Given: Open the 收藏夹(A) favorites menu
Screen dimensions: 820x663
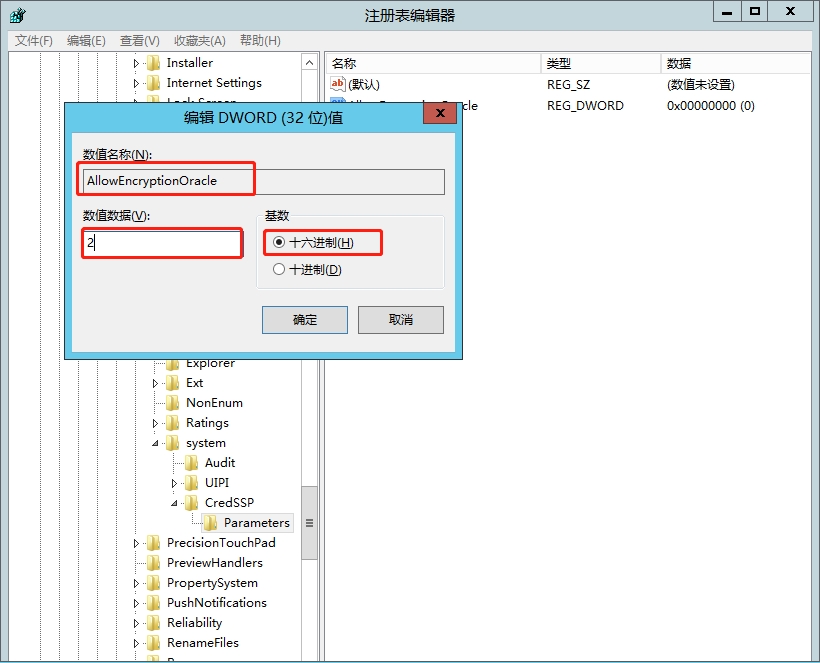Looking at the screenshot, I should pos(200,41).
